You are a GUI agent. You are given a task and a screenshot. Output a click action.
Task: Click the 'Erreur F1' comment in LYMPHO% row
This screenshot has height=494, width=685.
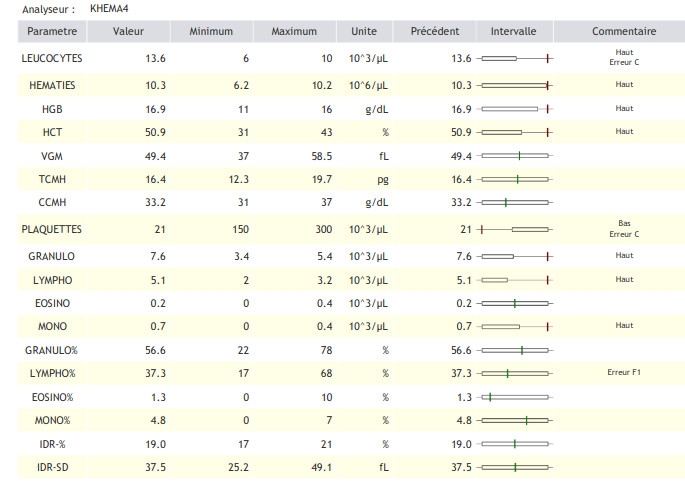[x=623, y=372]
